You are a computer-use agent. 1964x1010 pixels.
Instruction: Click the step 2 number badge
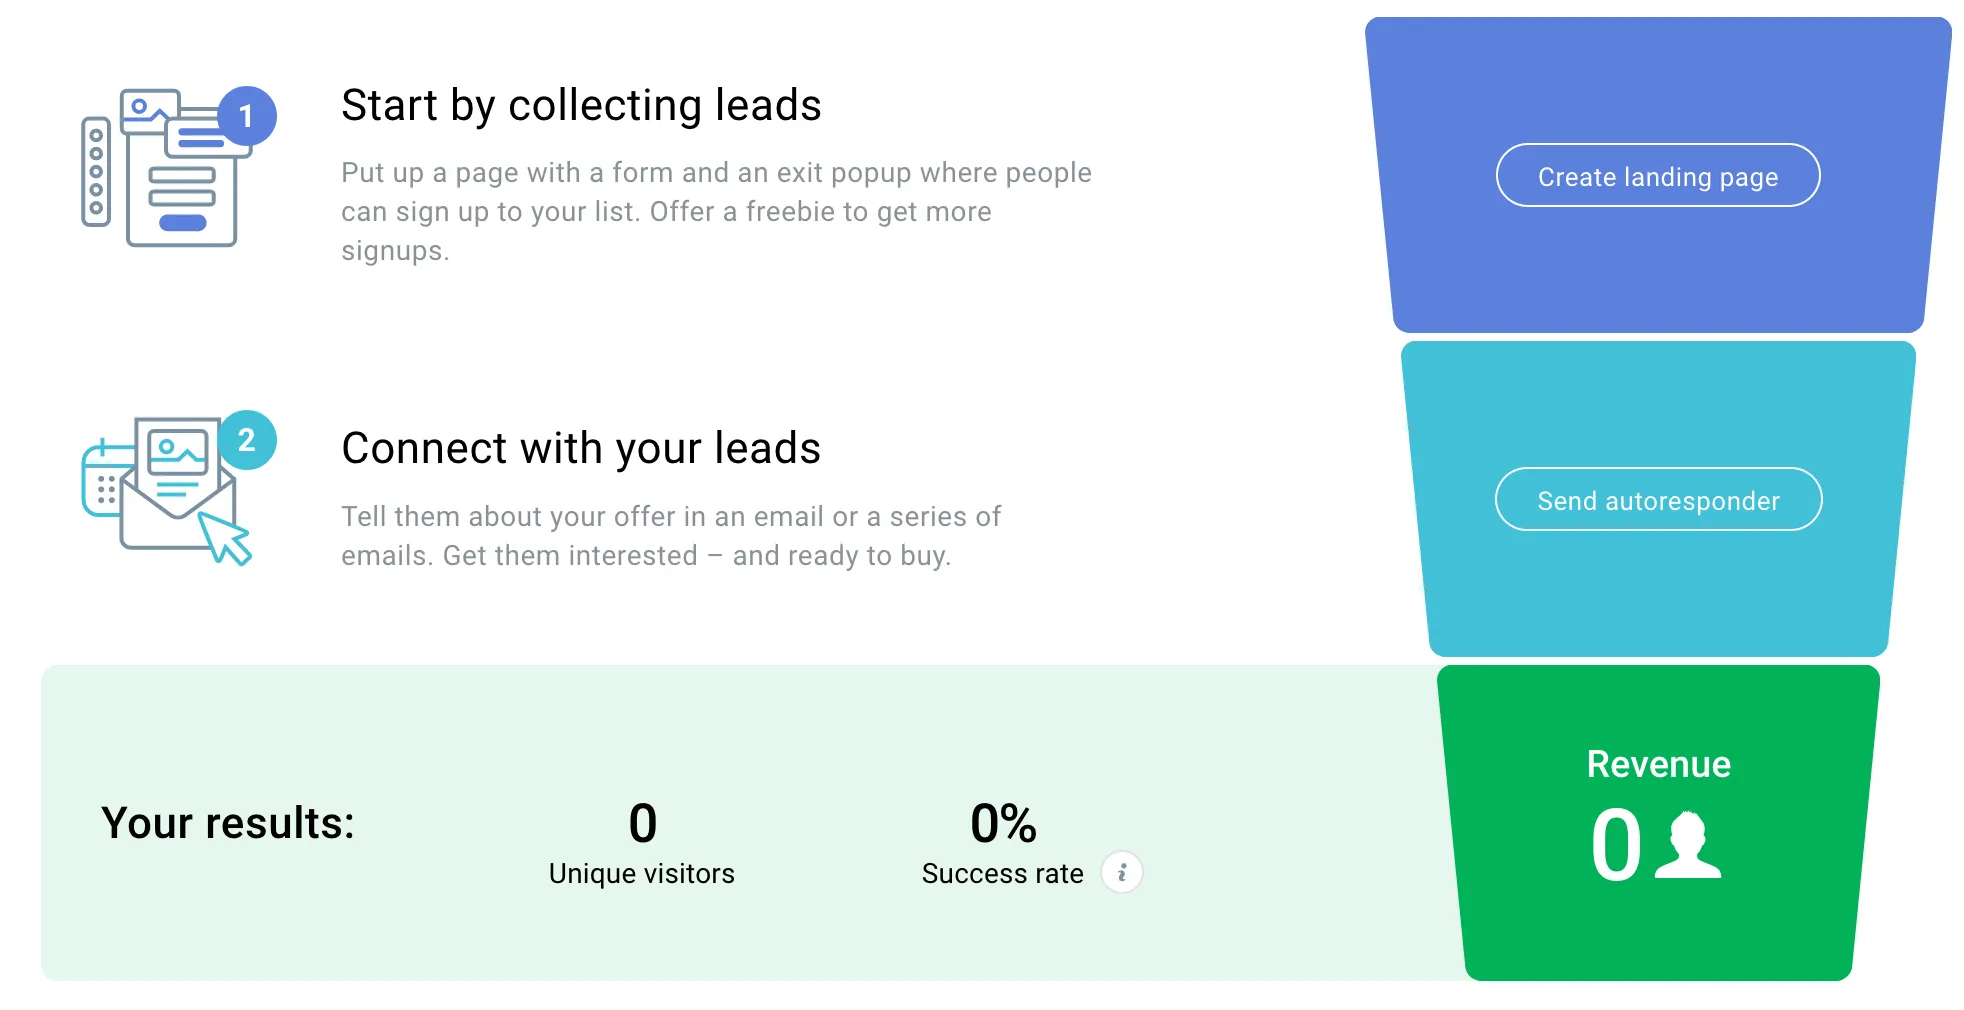[246, 440]
